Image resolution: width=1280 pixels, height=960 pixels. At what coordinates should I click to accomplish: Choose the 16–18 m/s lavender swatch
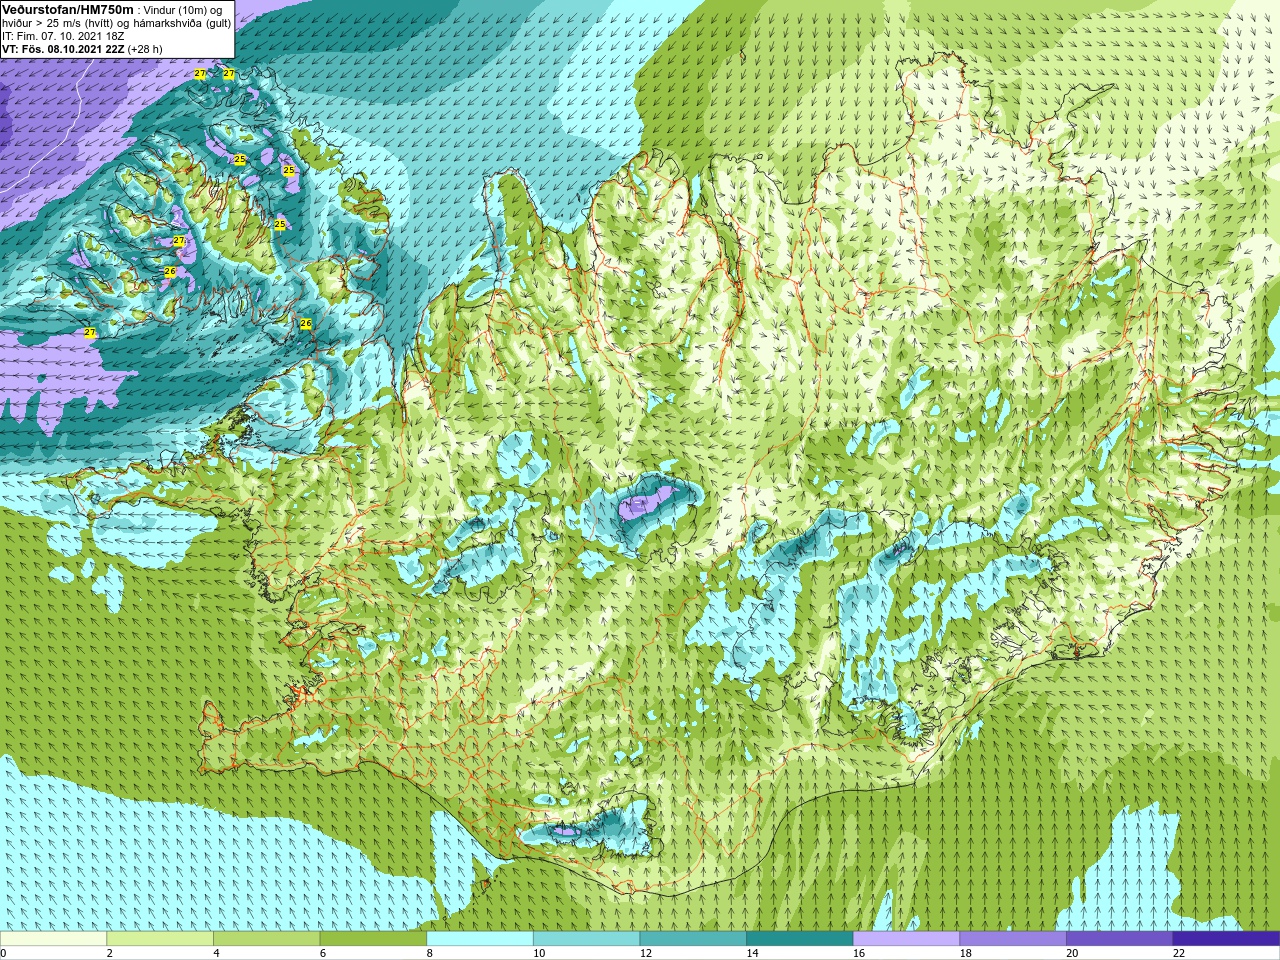906,939
